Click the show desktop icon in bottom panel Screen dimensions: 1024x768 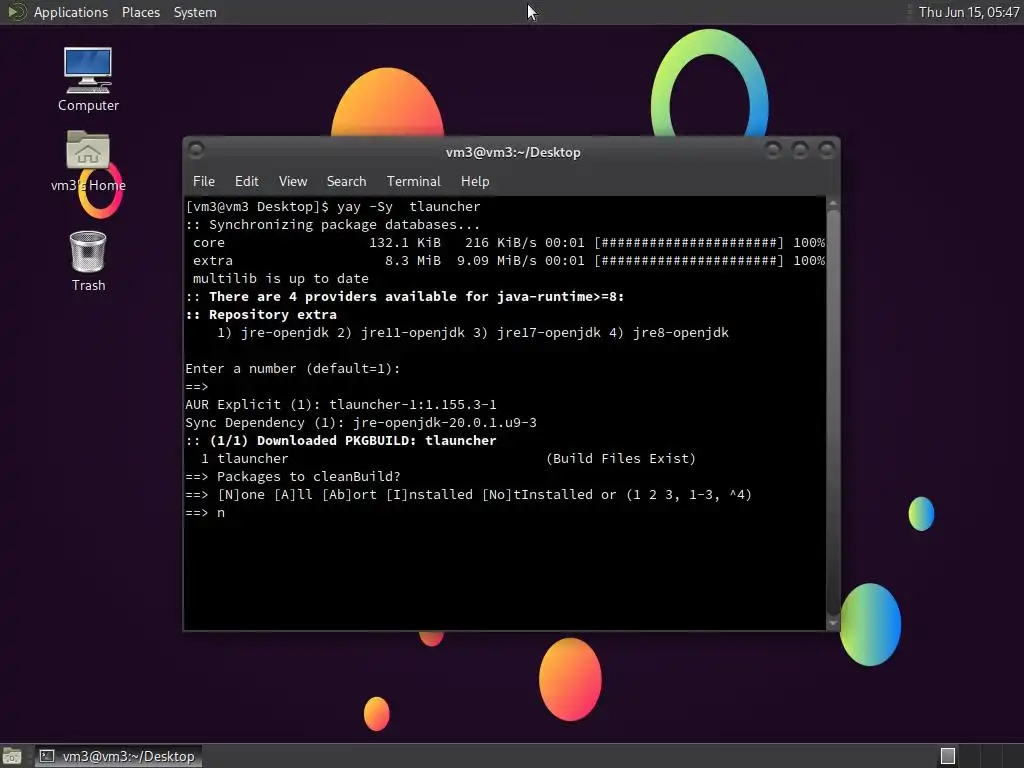coord(11,756)
